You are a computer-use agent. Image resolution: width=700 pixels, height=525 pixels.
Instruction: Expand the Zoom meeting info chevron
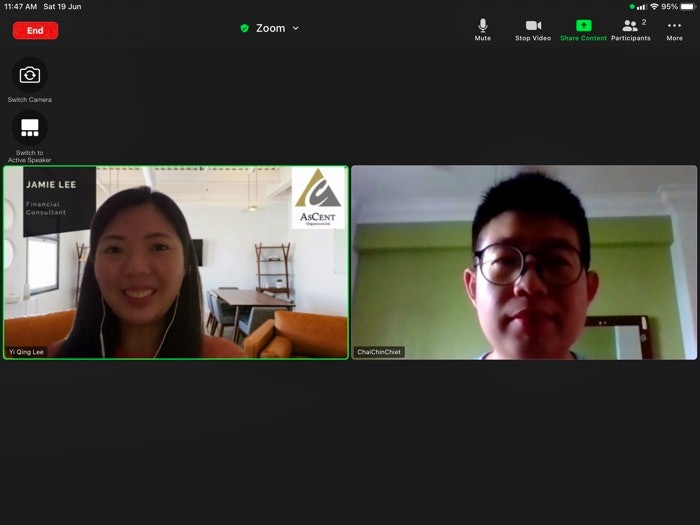pyautogui.click(x=296, y=28)
